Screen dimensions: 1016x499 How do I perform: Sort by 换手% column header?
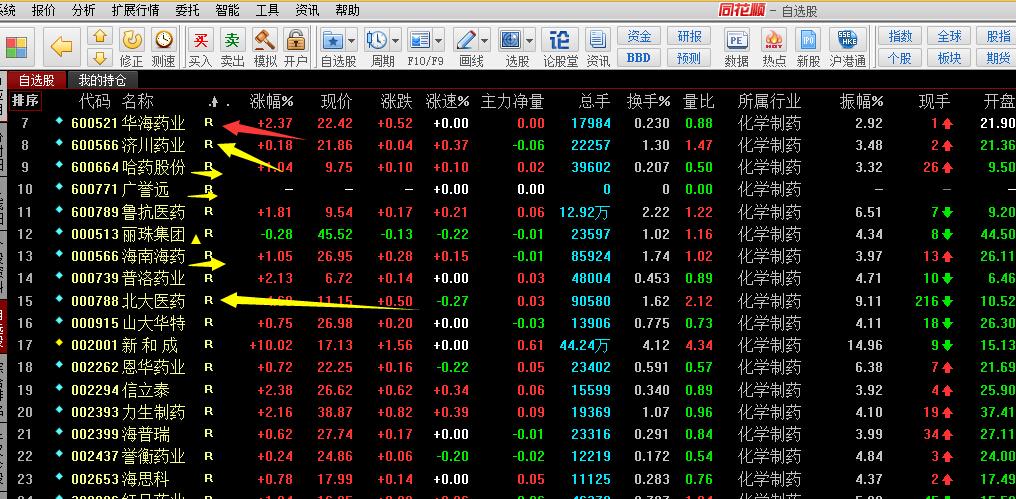coord(649,102)
